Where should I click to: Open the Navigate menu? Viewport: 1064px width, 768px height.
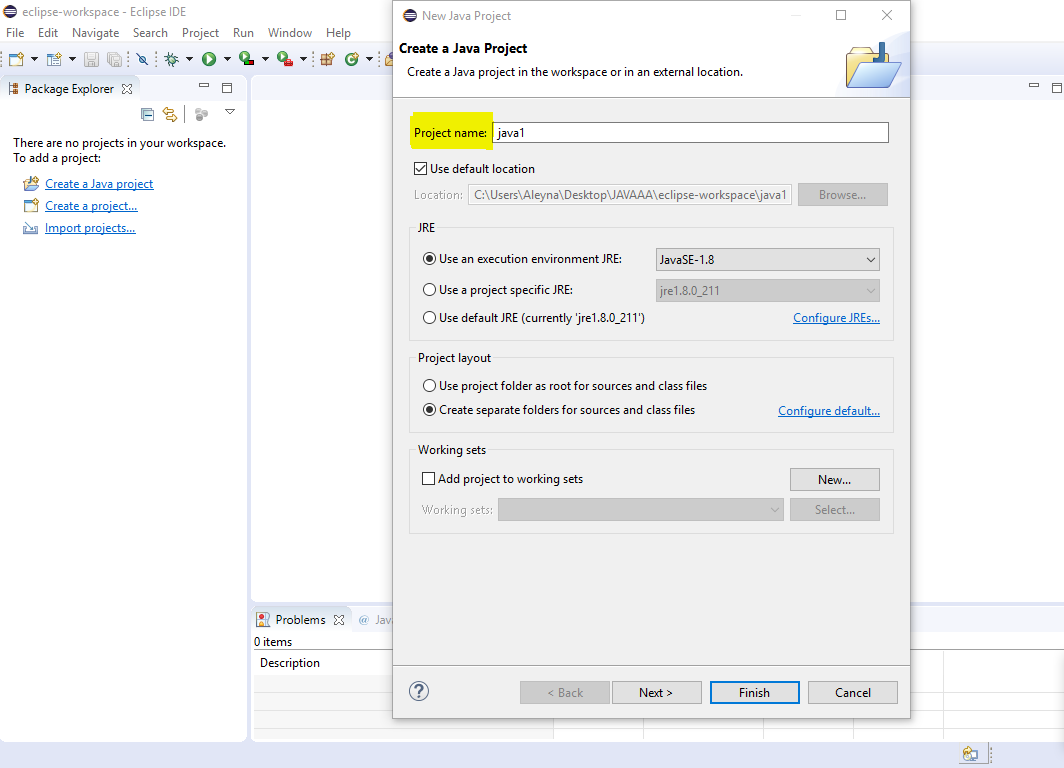tap(96, 33)
